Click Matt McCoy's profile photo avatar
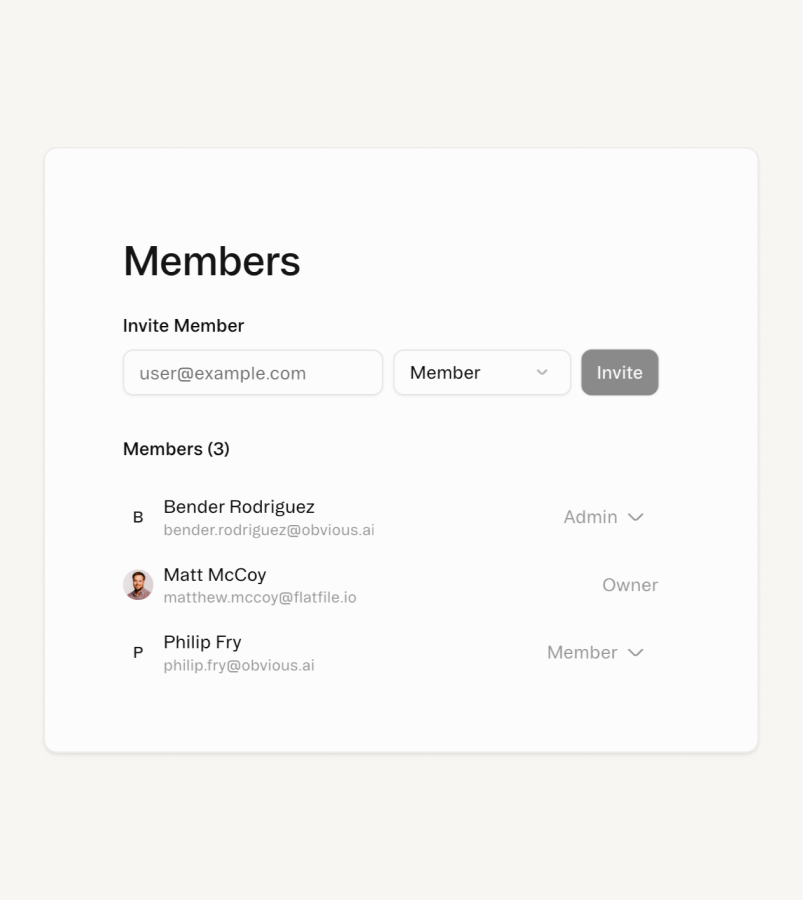The height and width of the screenshot is (900, 803). pyautogui.click(x=138, y=585)
